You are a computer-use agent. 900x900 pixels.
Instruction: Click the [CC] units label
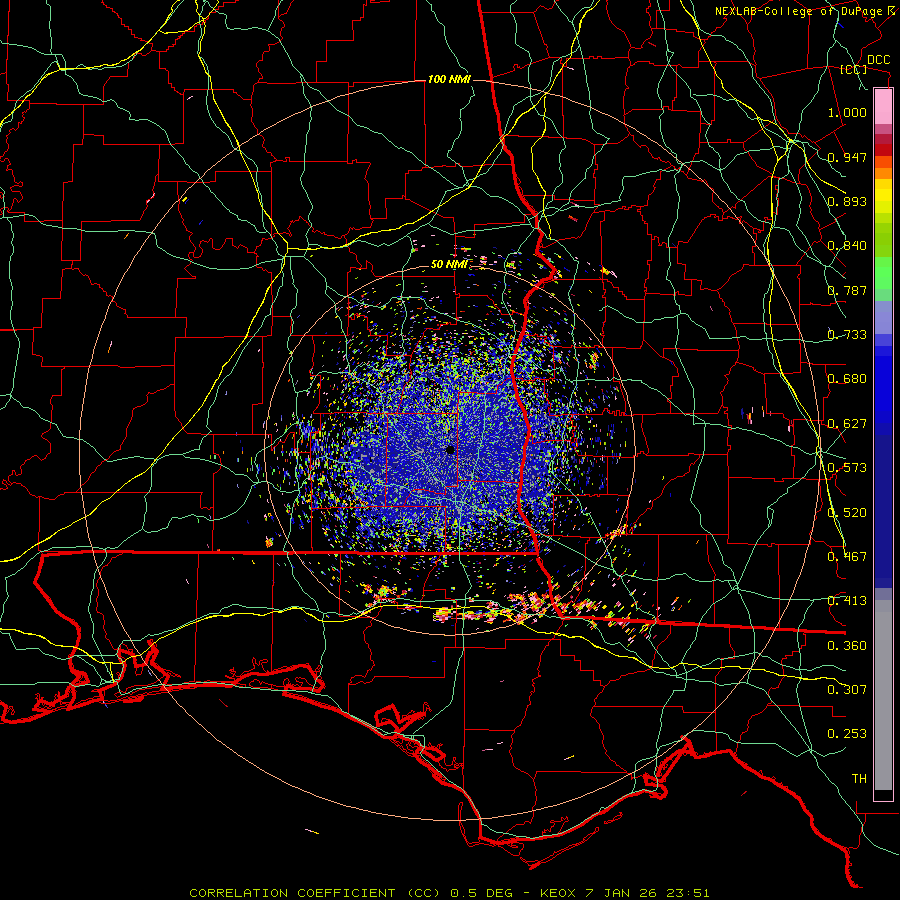click(854, 69)
